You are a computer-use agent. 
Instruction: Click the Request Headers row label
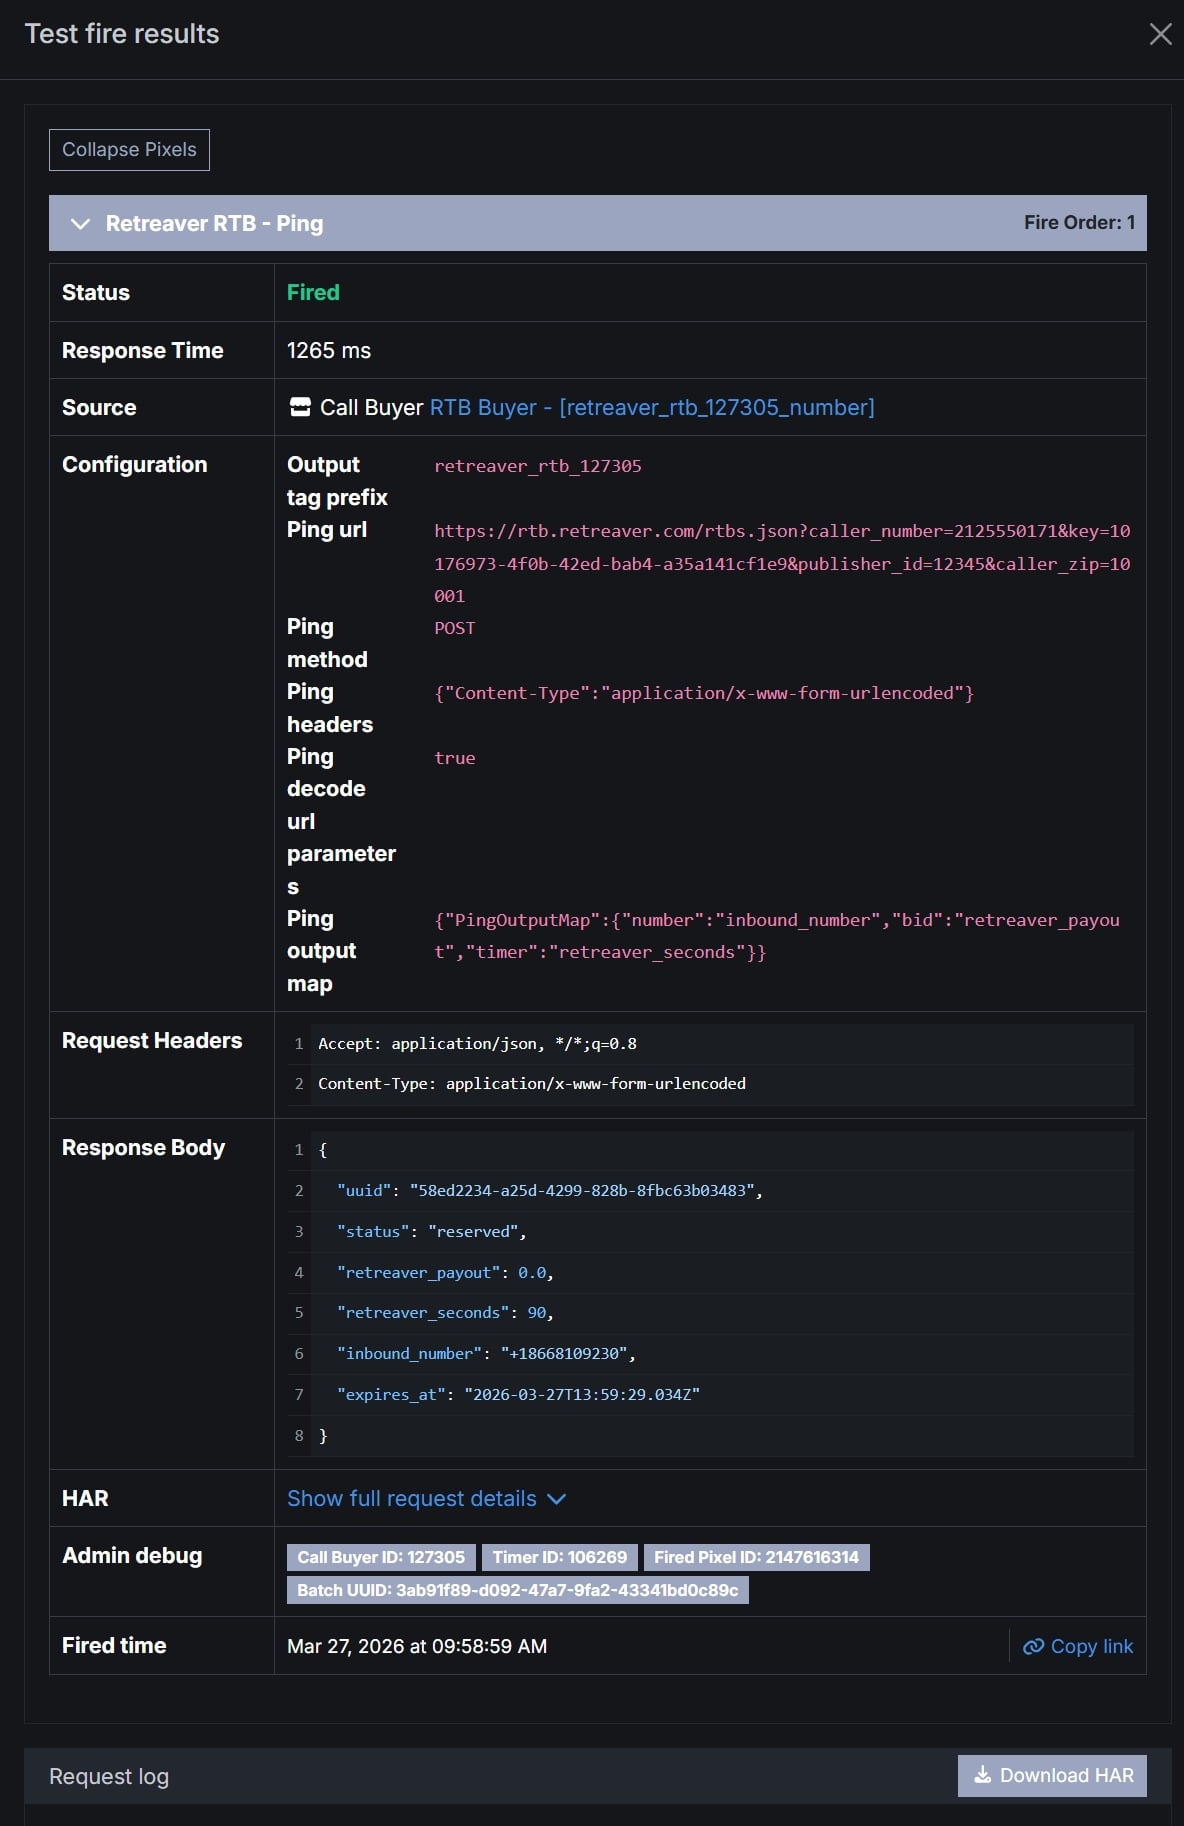pyautogui.click(x=152, y=1041)
